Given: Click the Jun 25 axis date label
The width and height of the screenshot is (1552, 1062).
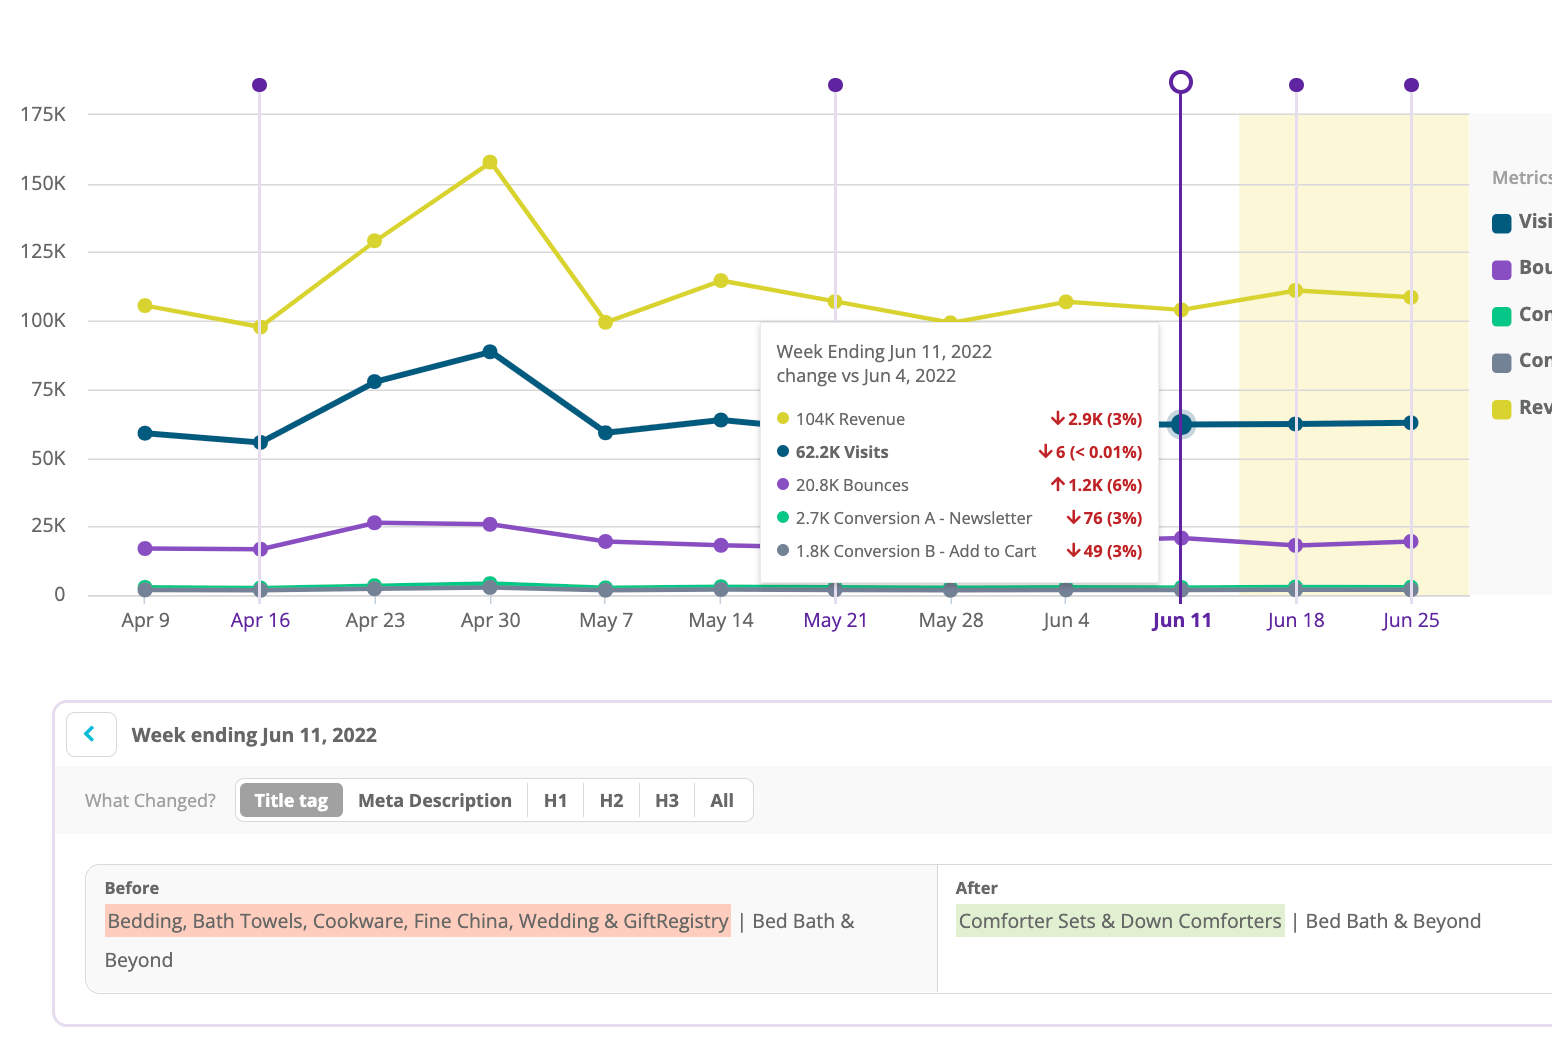Looking at the screenshot, I should (x=1411, y=620).
